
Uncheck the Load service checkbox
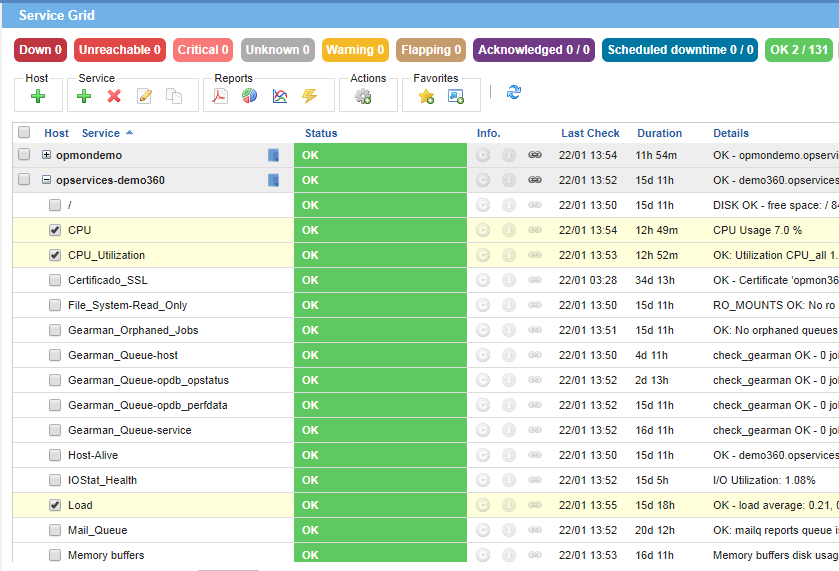click(x=55, y=505)
